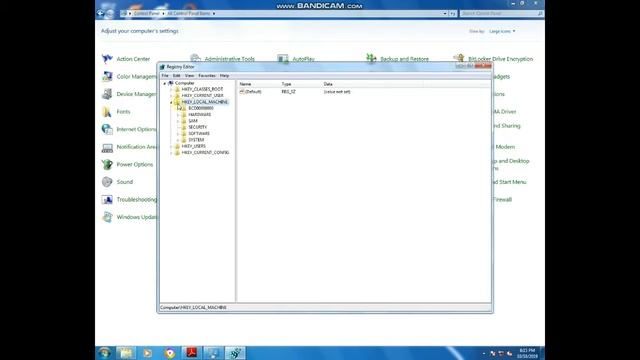Image resolution: width=640 pixels, height=360 pixels.
Task: Click the HKEY_LOCAL_MACHINE folder icon
Action: (177, 102)
